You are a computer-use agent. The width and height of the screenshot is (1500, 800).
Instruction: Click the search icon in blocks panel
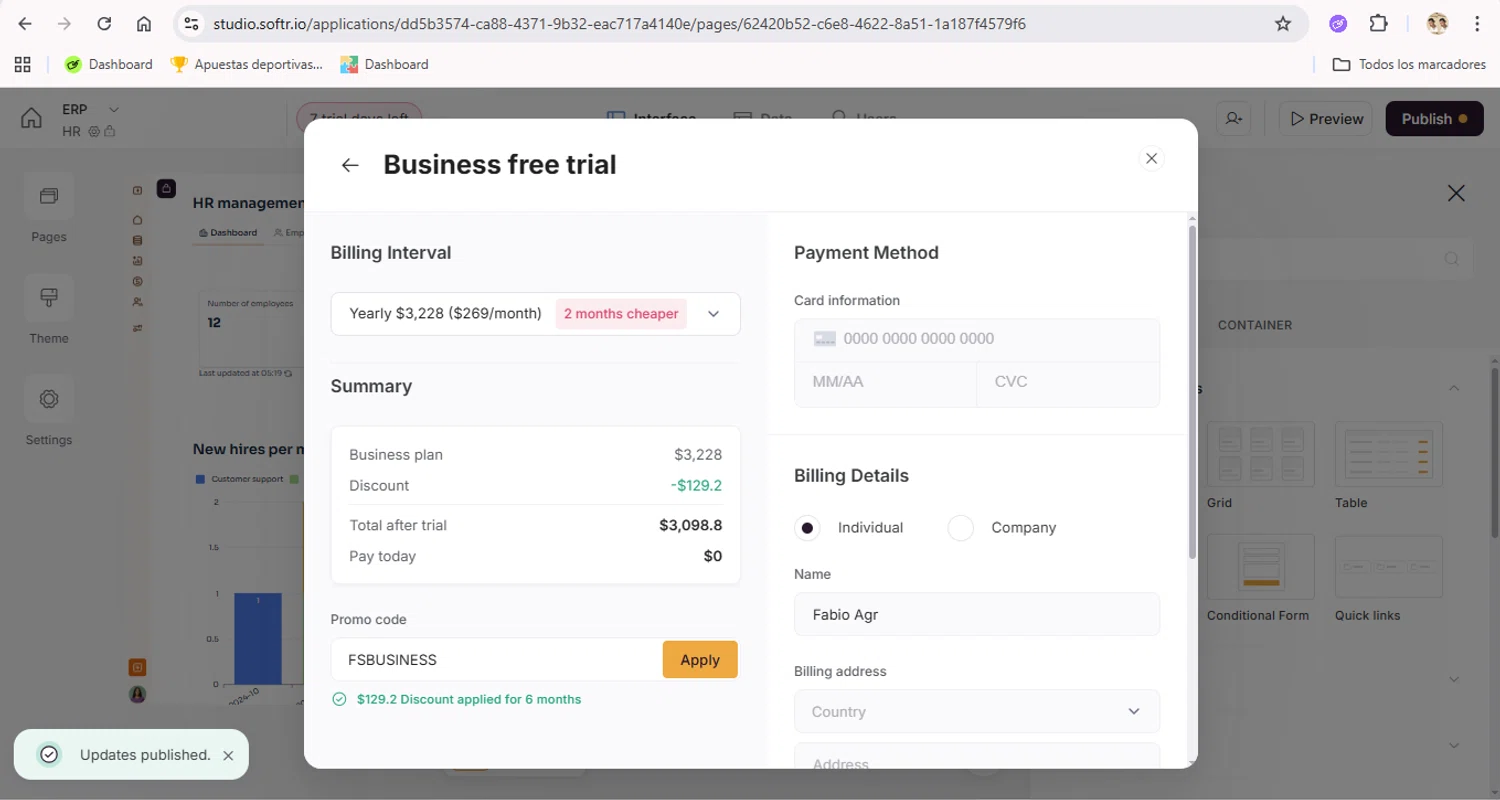(1451, 259)
